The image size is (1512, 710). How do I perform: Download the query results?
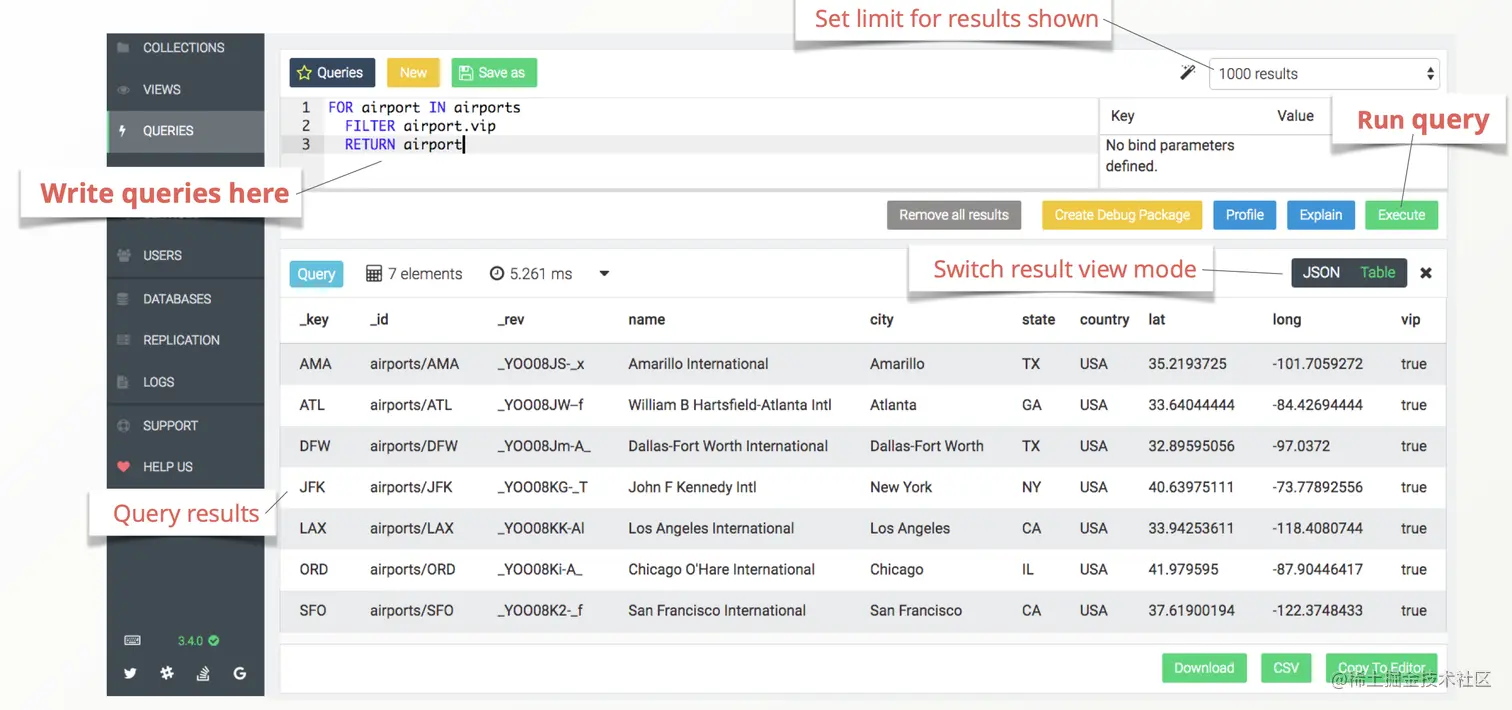point(1204,668)
